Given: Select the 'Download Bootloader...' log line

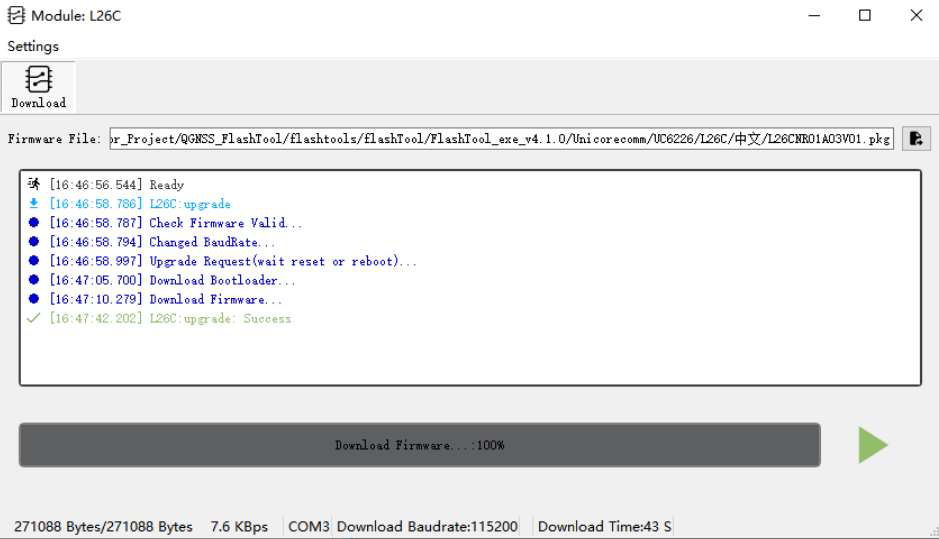Looking at the screenshot, I should pyautogui.click(x=172, y=280).
